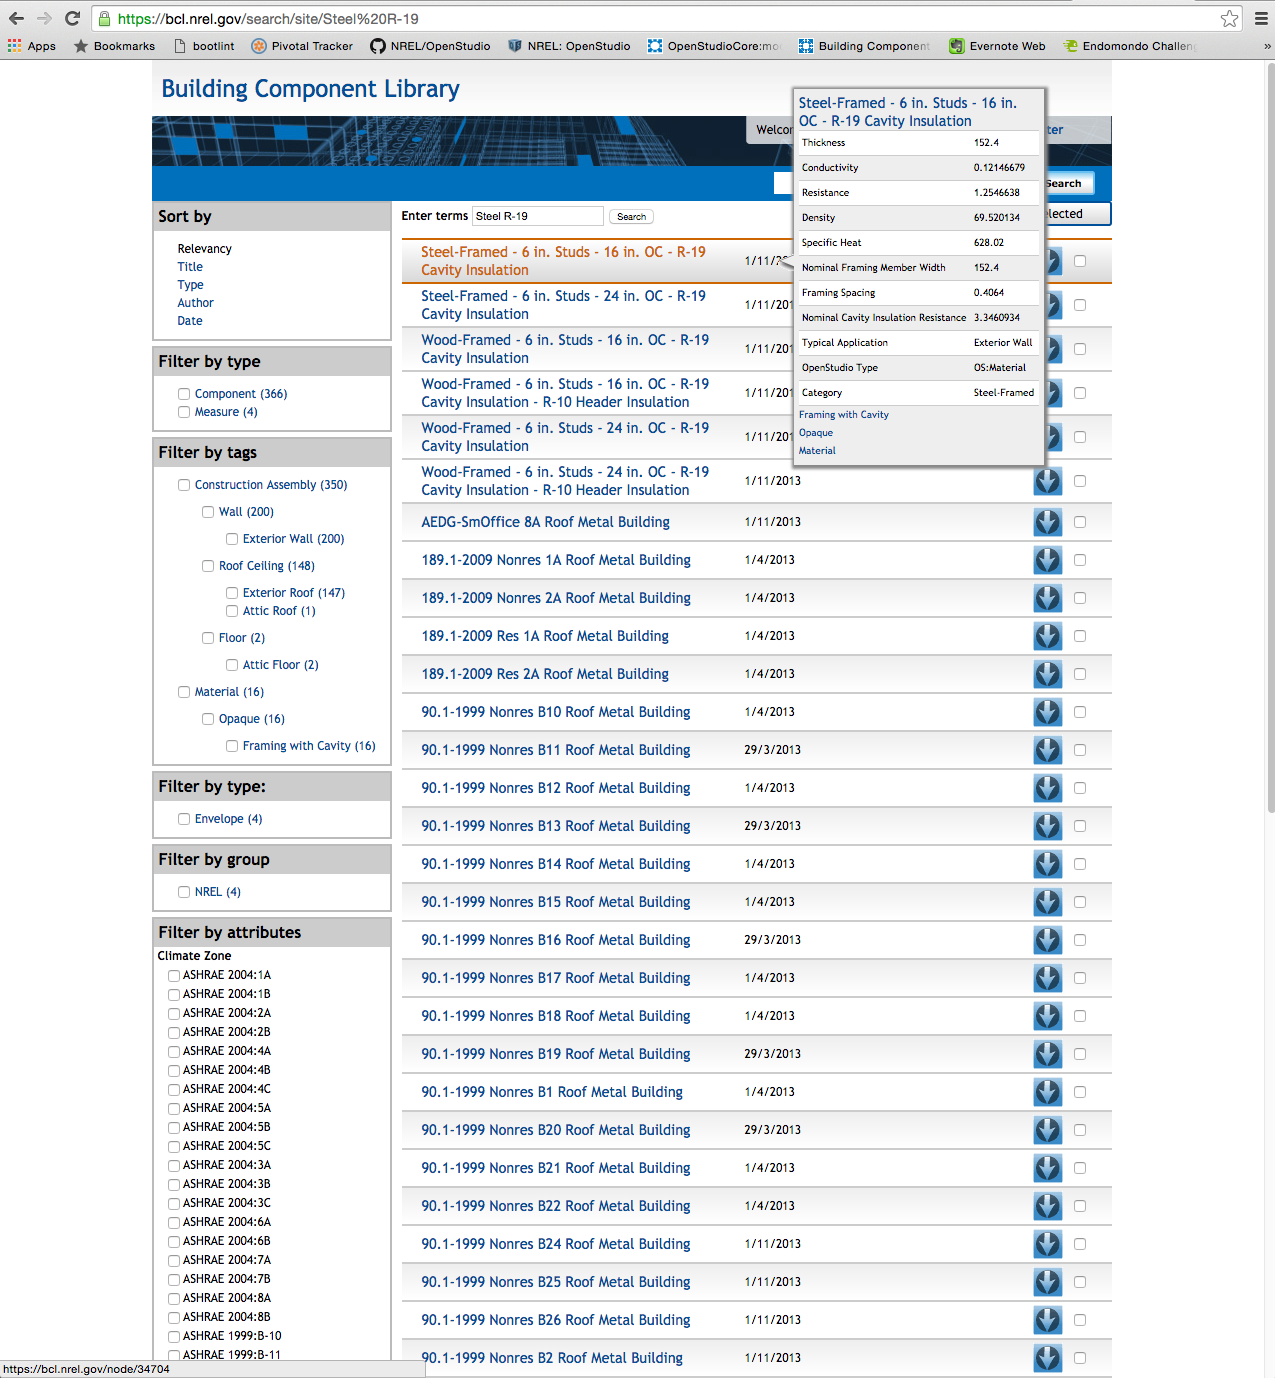Check the Material (16) tag filter
The image size is (1275, 1378).
pyautogui.click(x=184, y=692)
